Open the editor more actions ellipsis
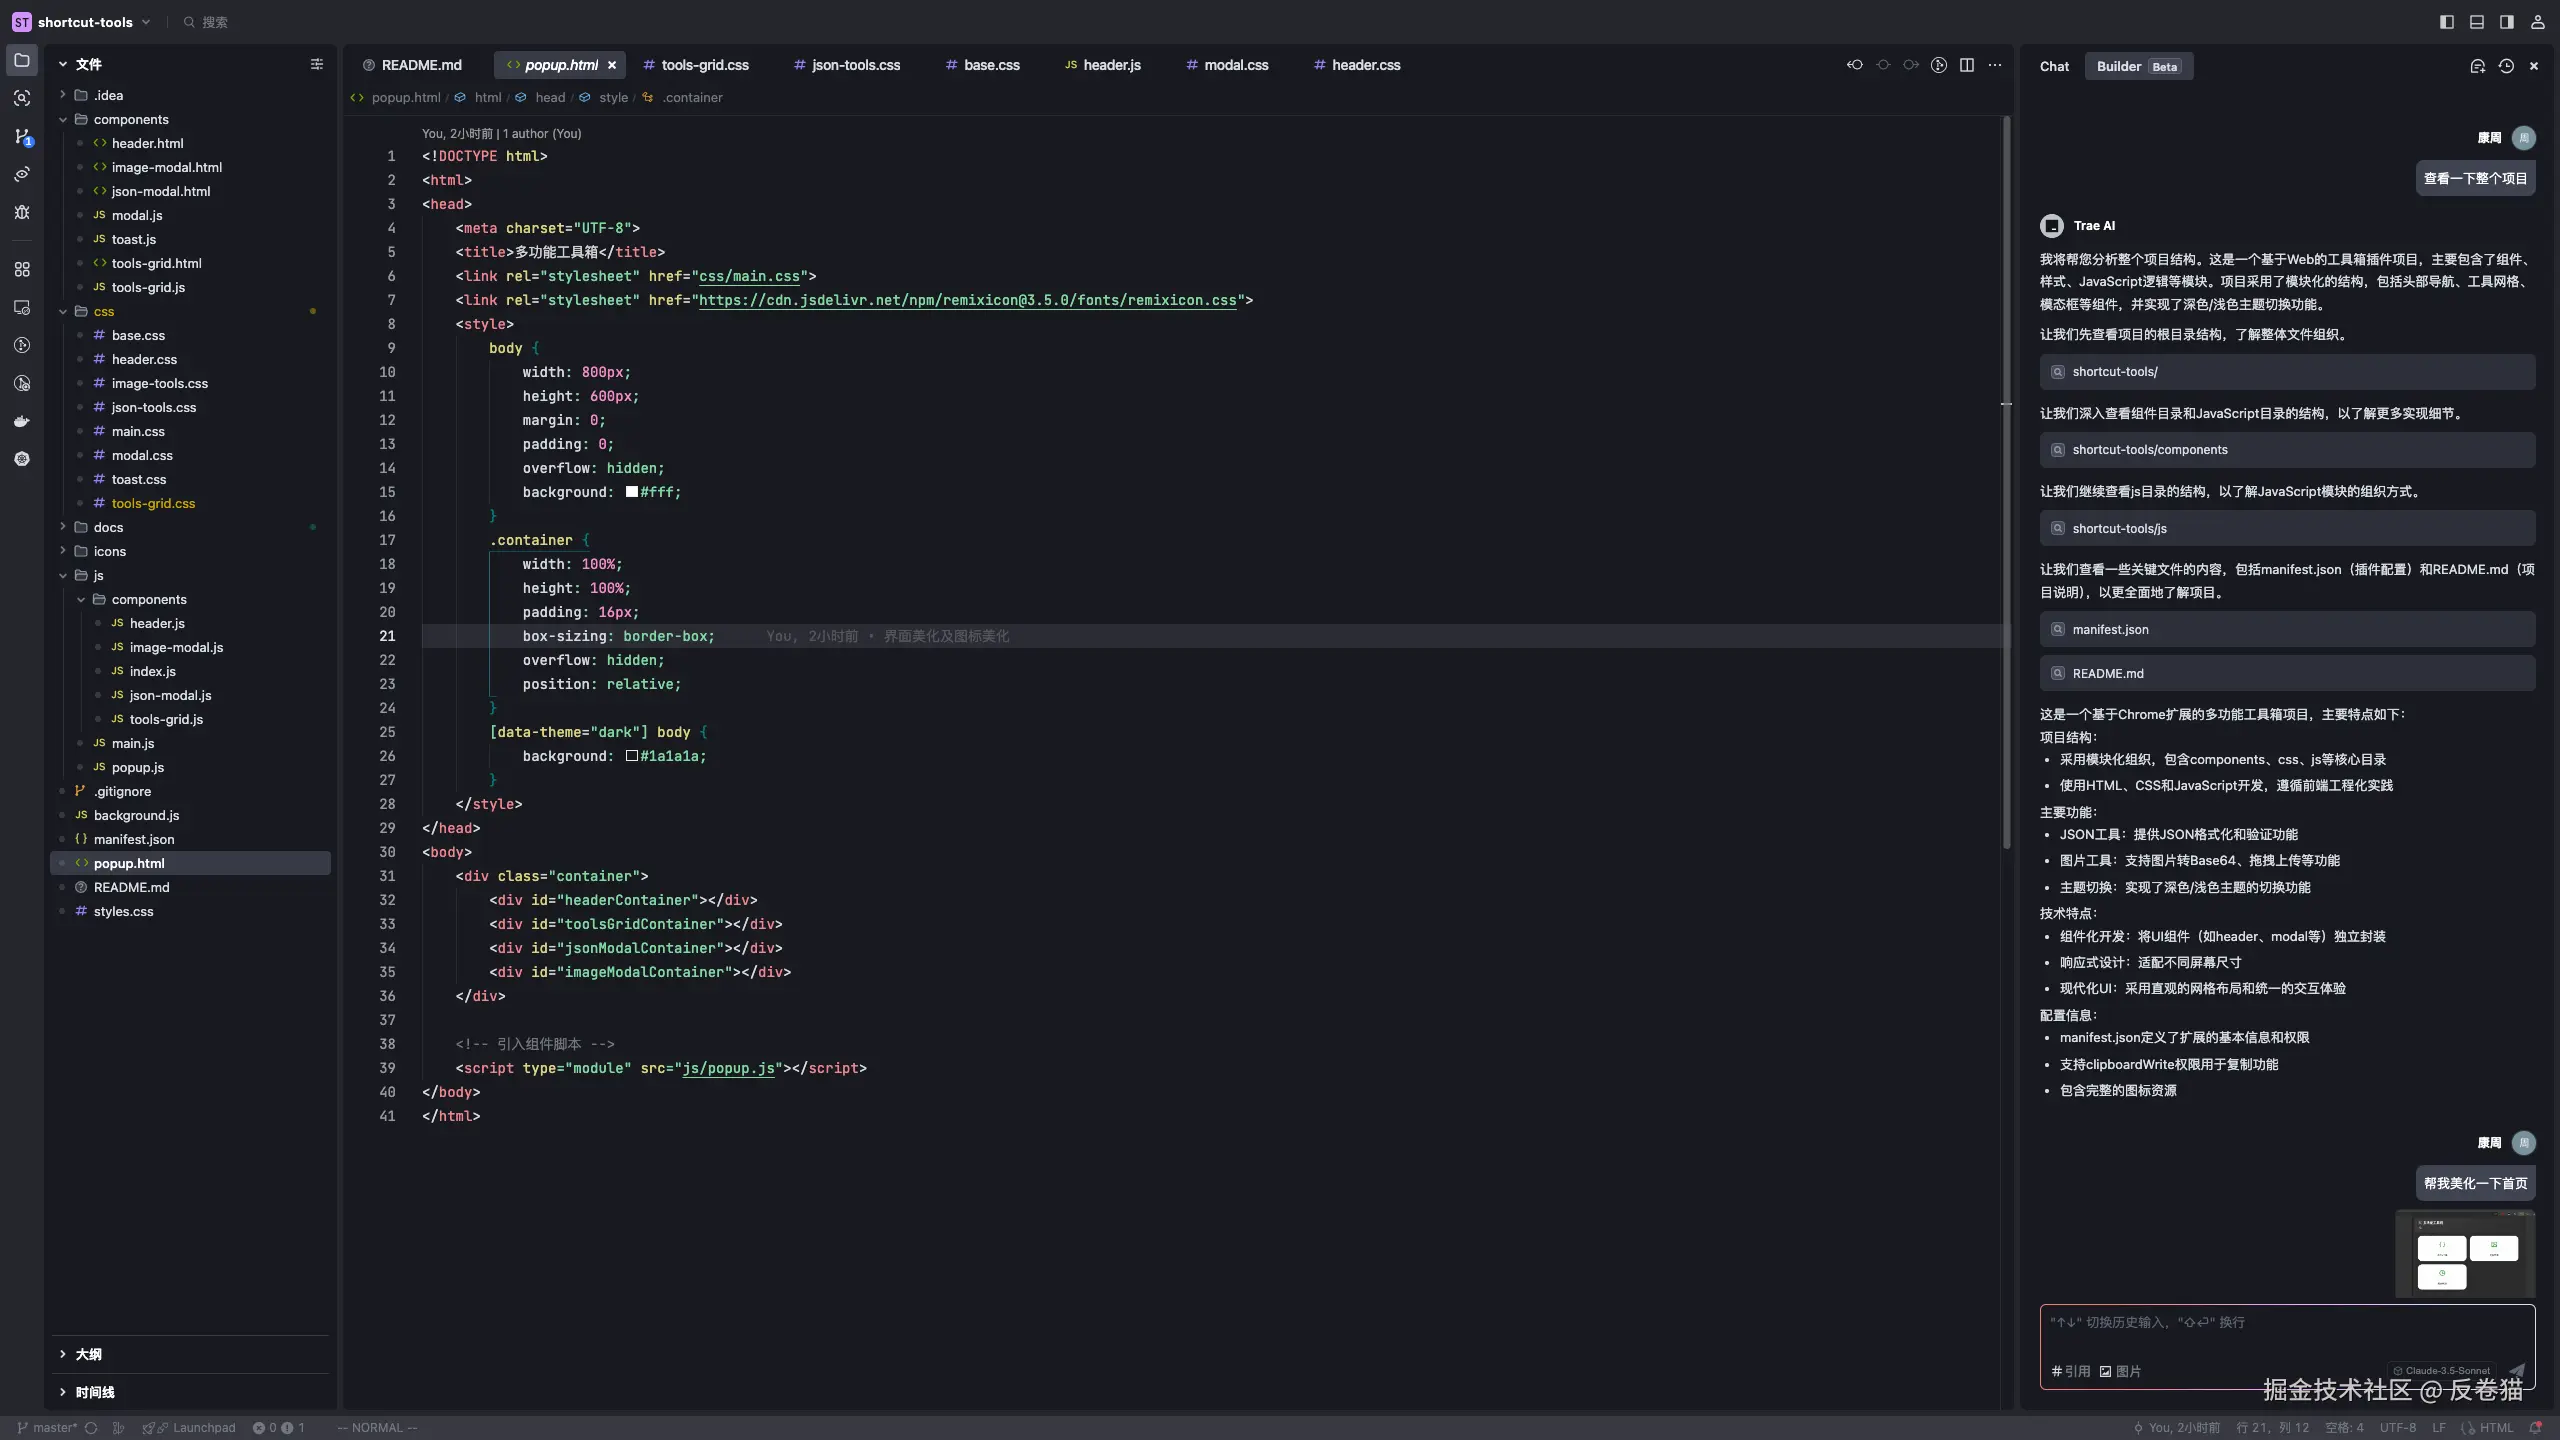The width and height of the screenshot is (2560, 1440). (x=1995, y=65)
